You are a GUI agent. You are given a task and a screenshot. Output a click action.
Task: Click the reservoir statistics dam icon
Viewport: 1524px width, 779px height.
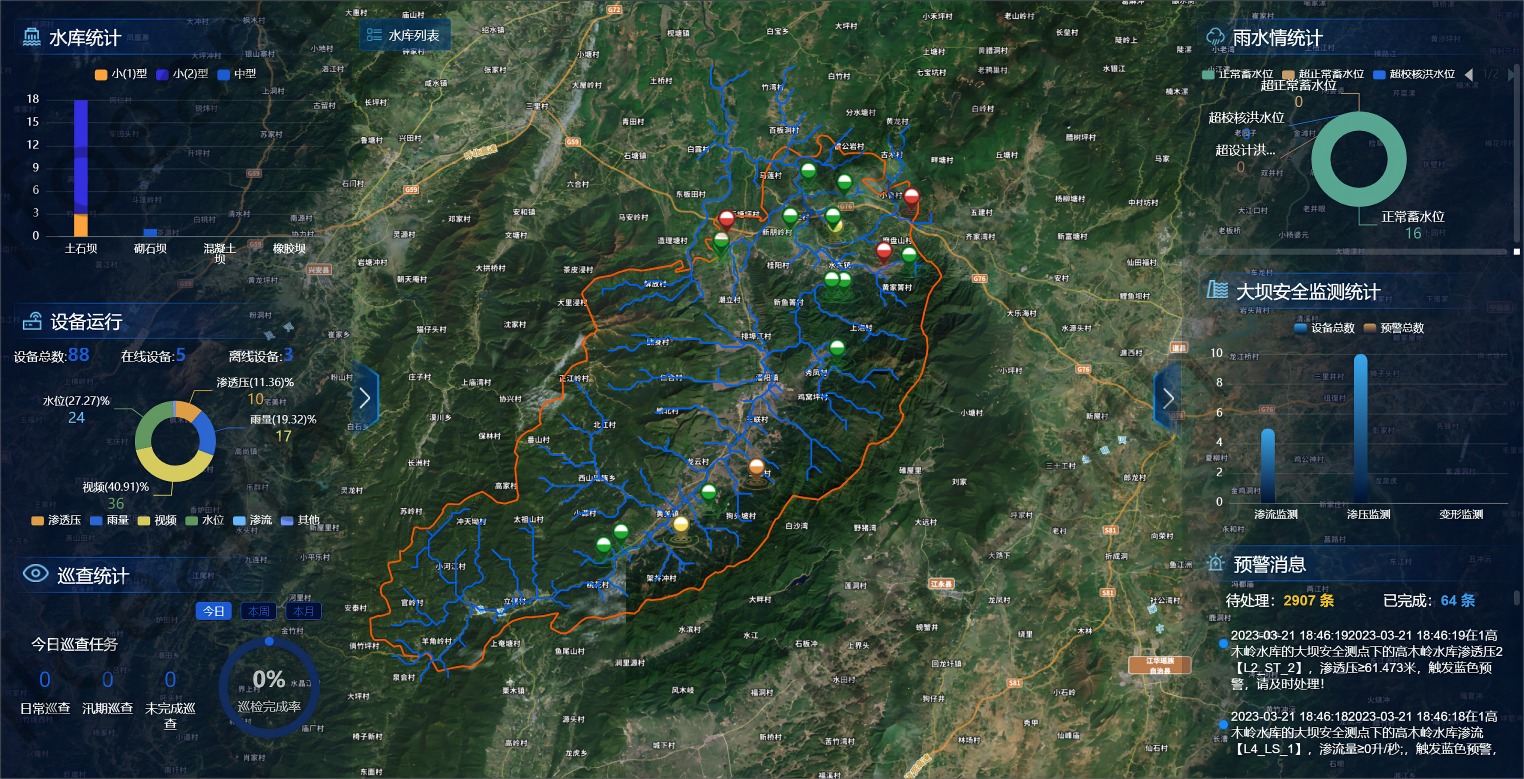pyautogui.click(x=32, y=38)
